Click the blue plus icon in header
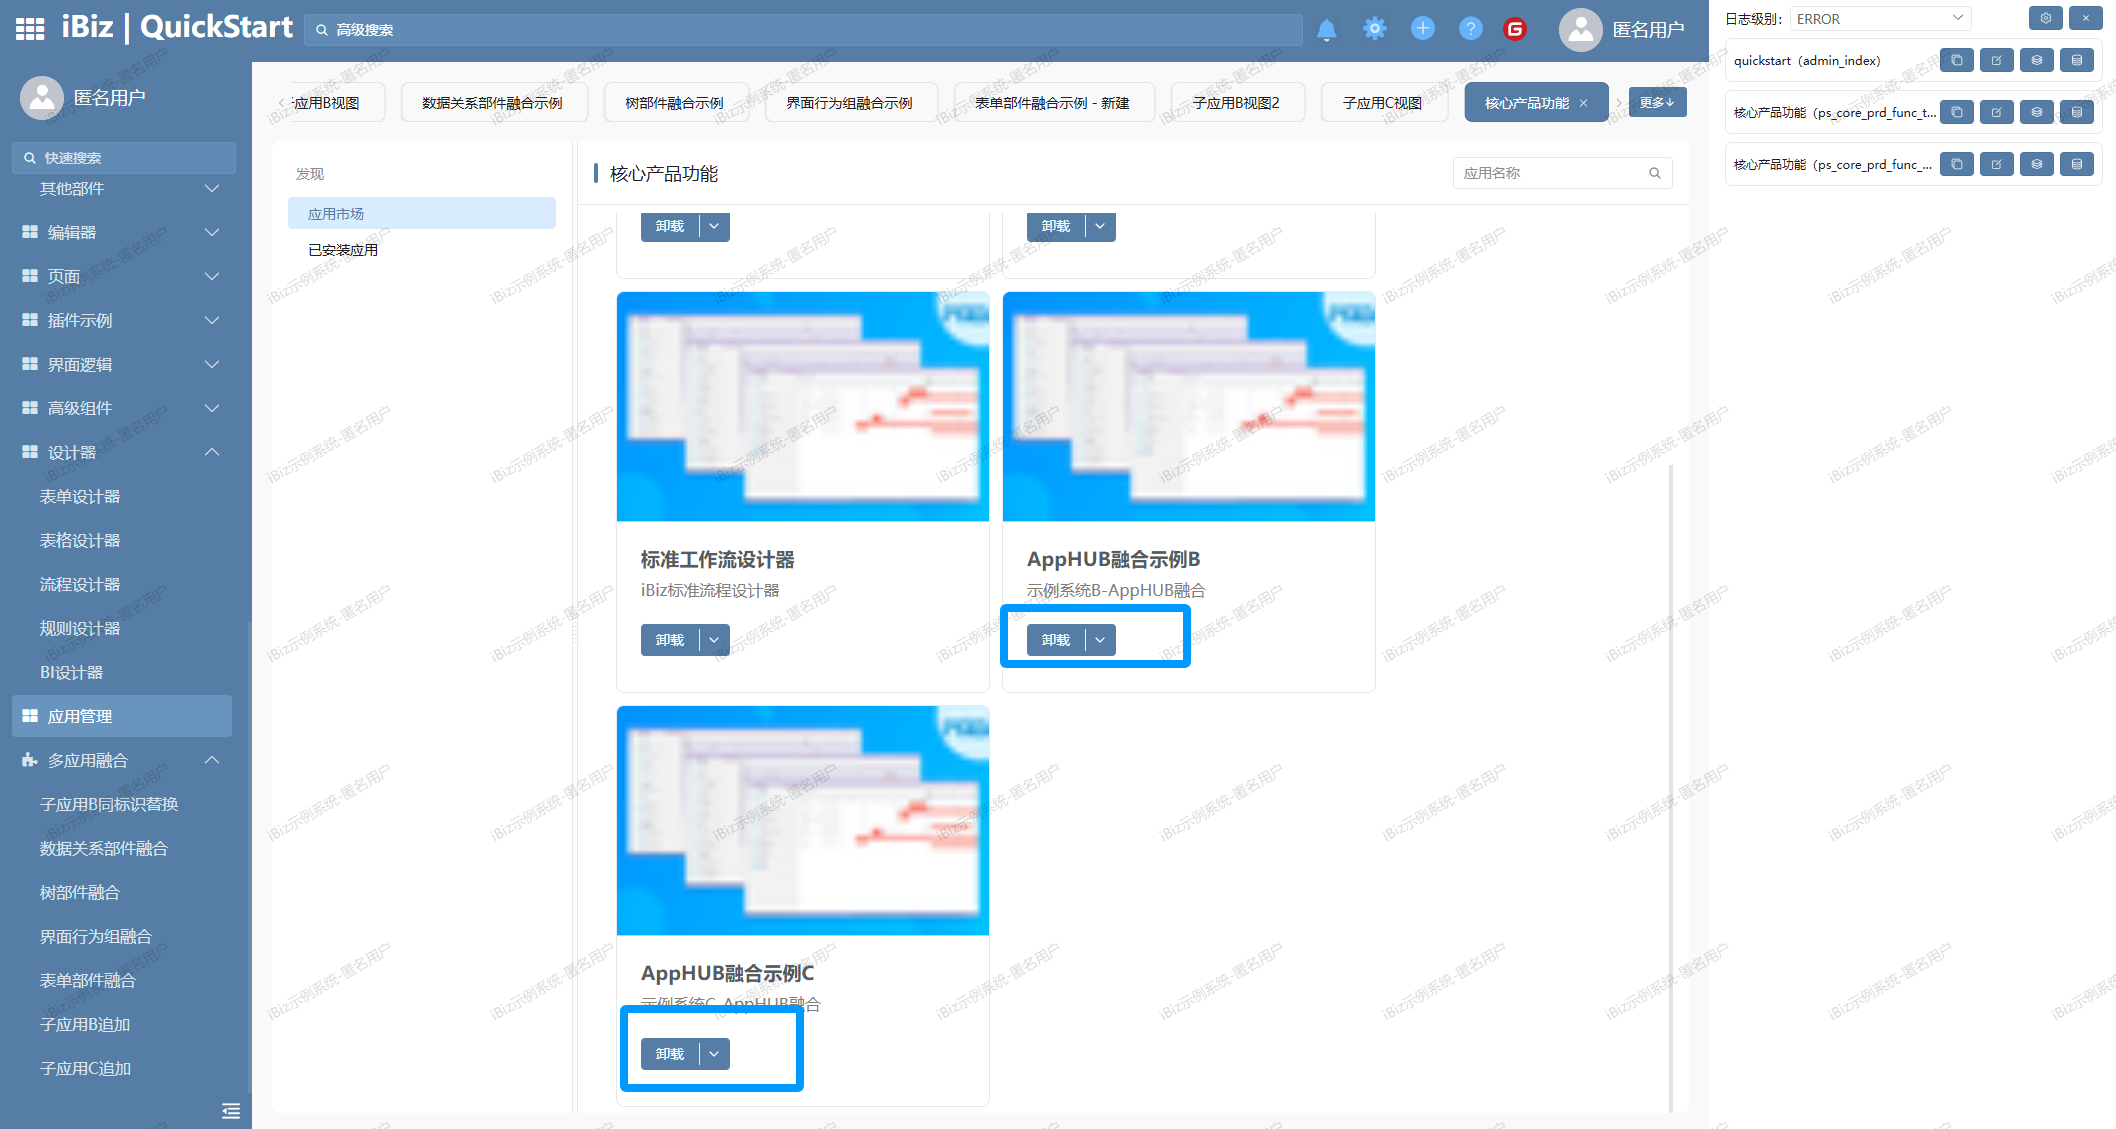Viewport: 2116px width, 1129px height. click(1422, 29)
